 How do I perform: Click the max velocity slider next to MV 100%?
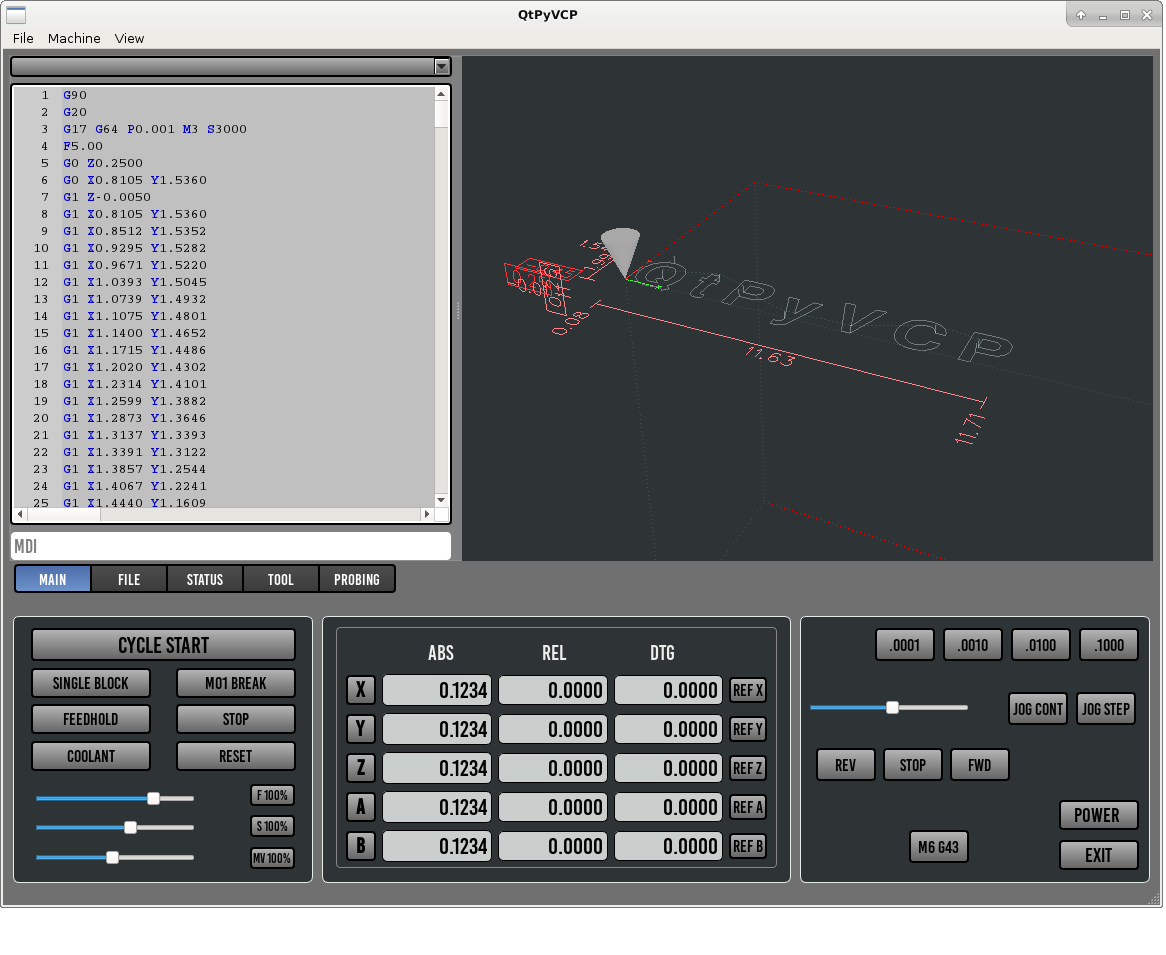115,858
